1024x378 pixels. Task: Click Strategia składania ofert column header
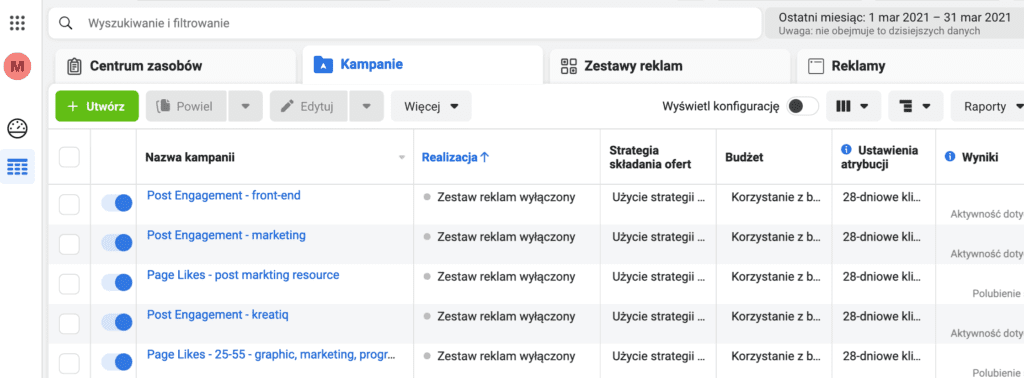point(650,157)
